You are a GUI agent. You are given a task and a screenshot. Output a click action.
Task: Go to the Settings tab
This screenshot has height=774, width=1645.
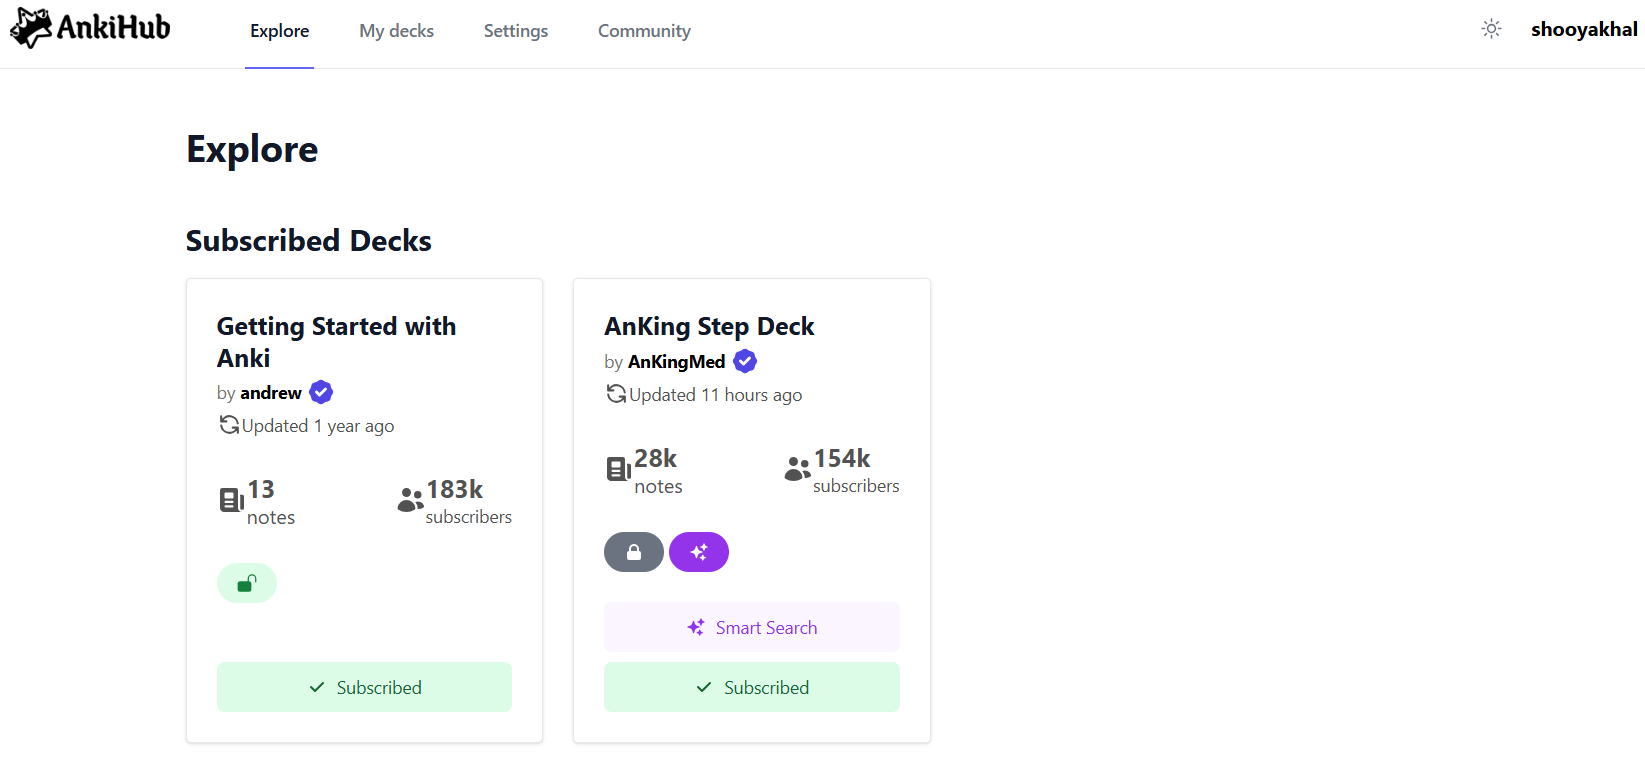click(516, 31)
